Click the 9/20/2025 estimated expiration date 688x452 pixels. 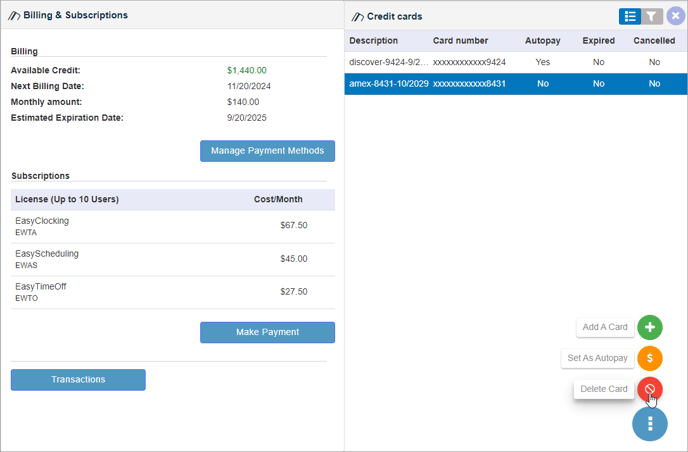247,118
